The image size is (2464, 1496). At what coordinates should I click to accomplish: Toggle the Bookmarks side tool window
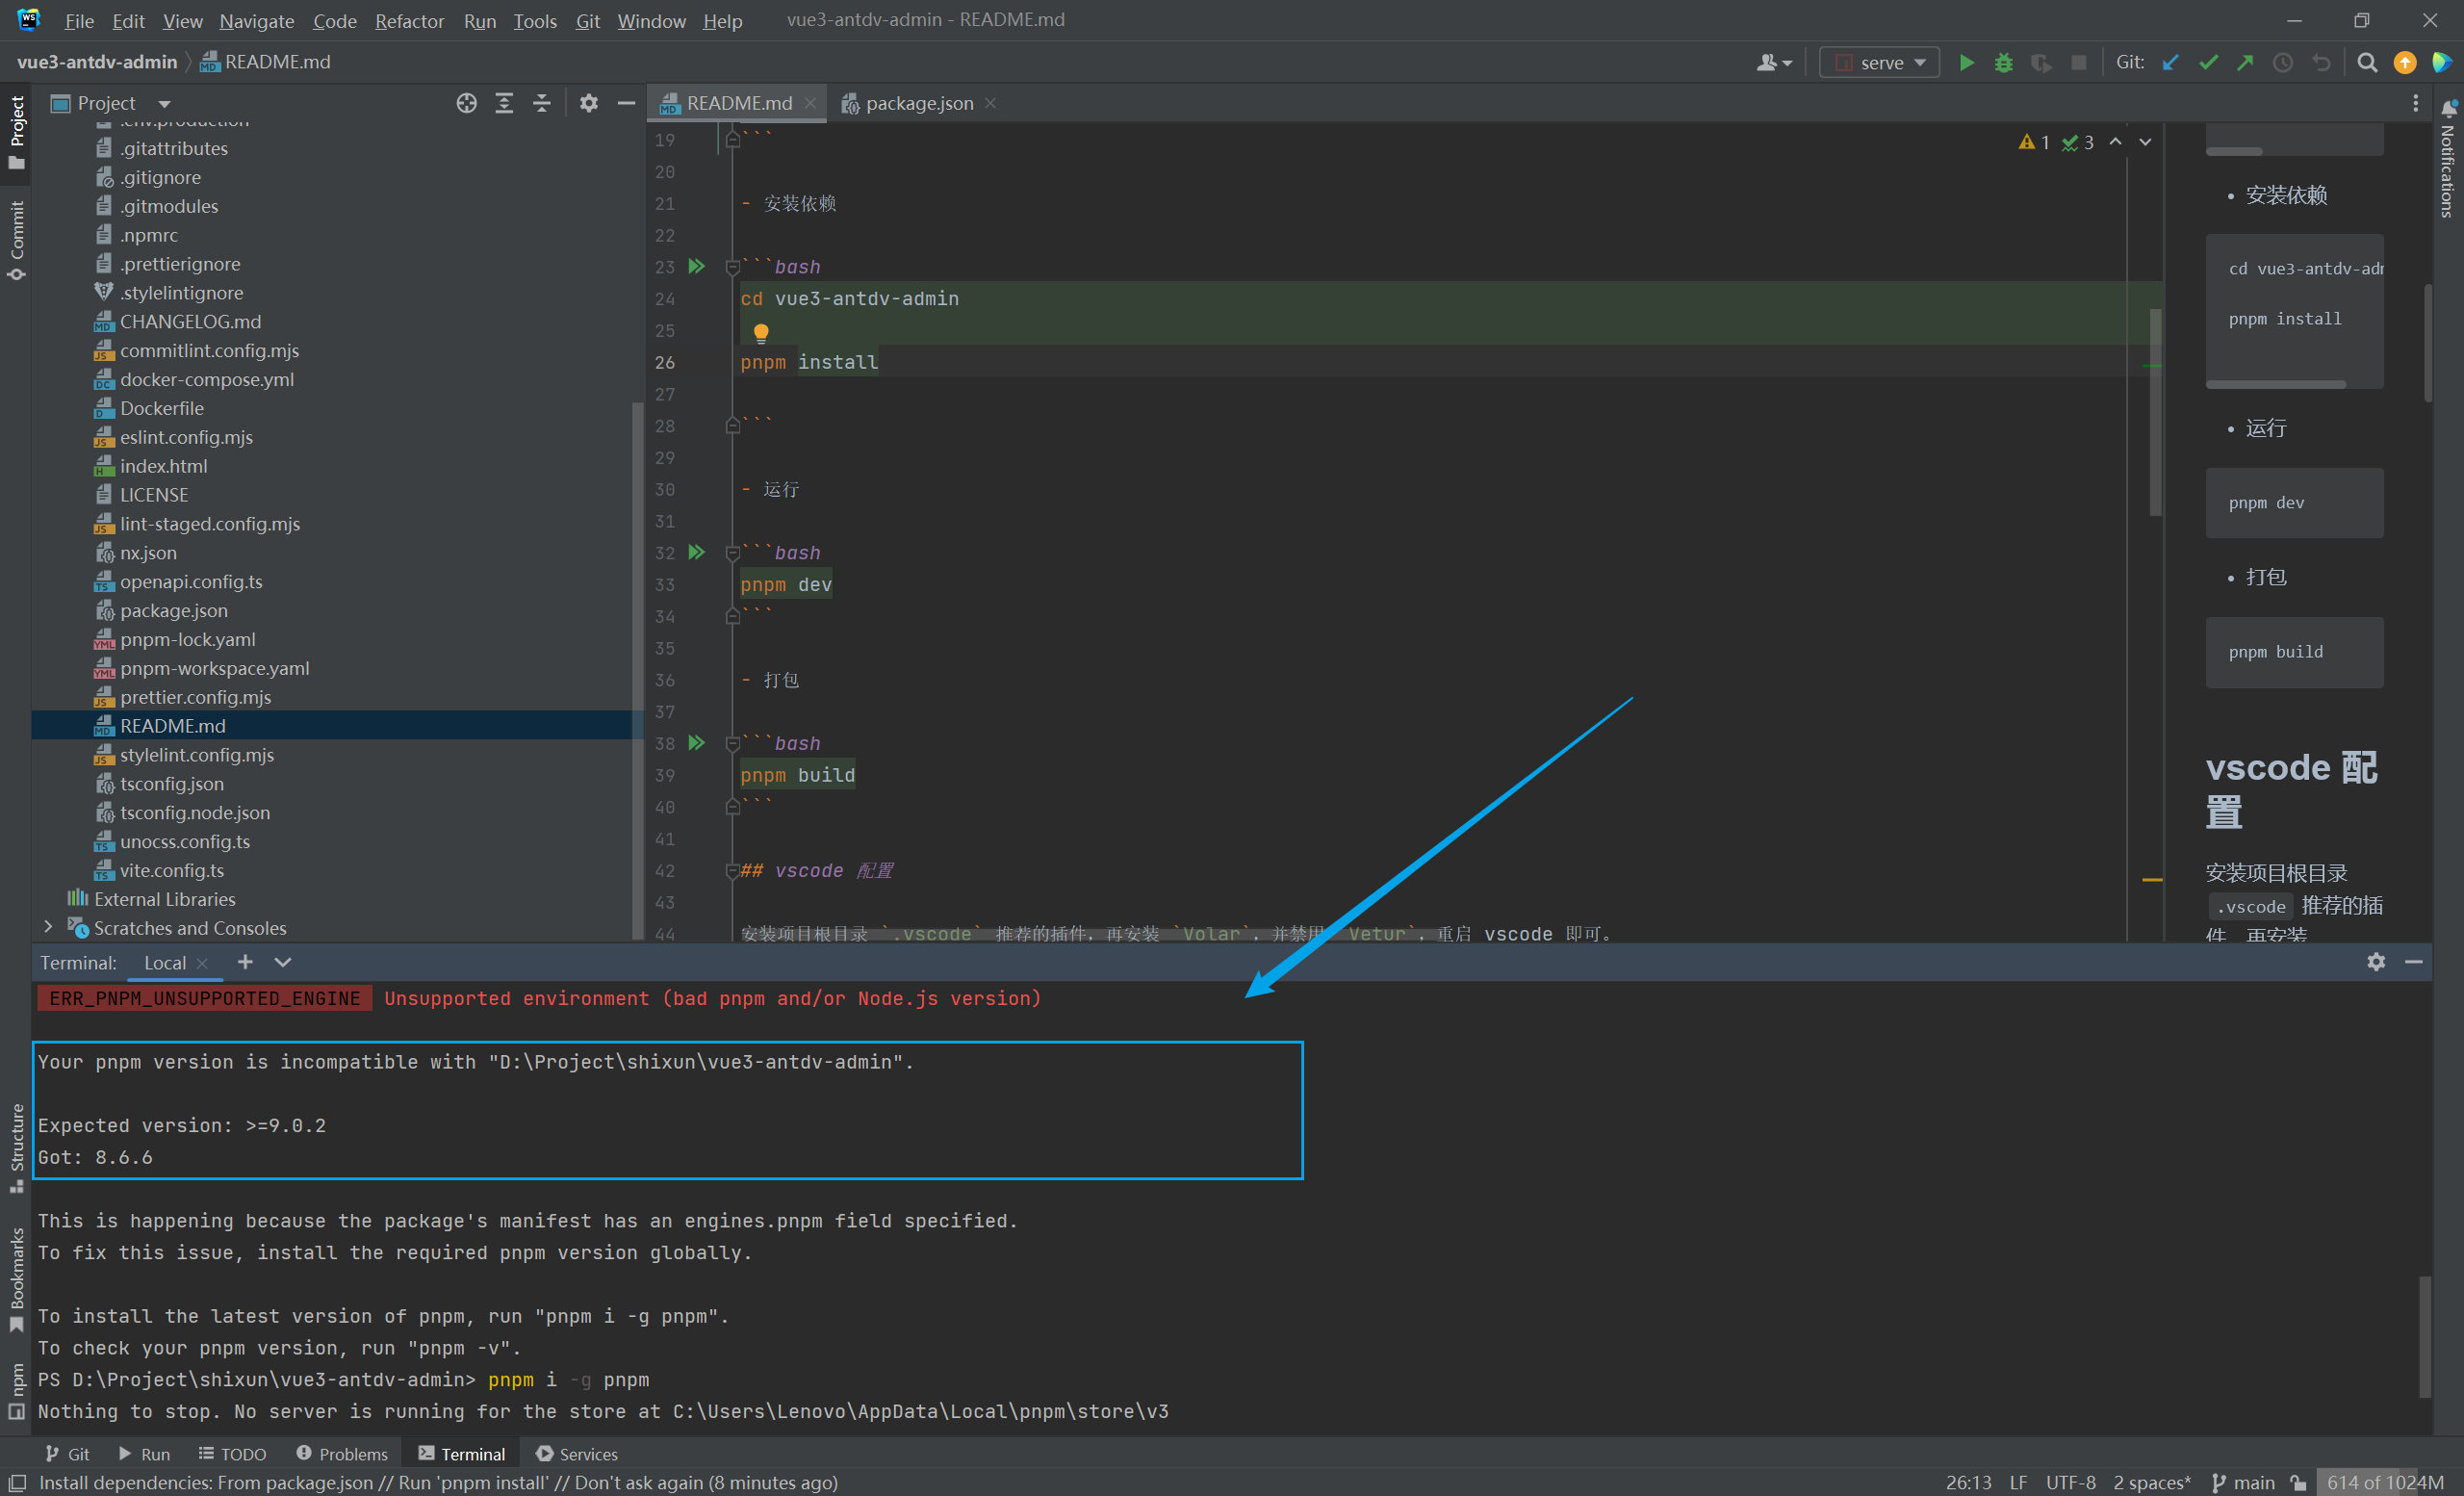16,1280
